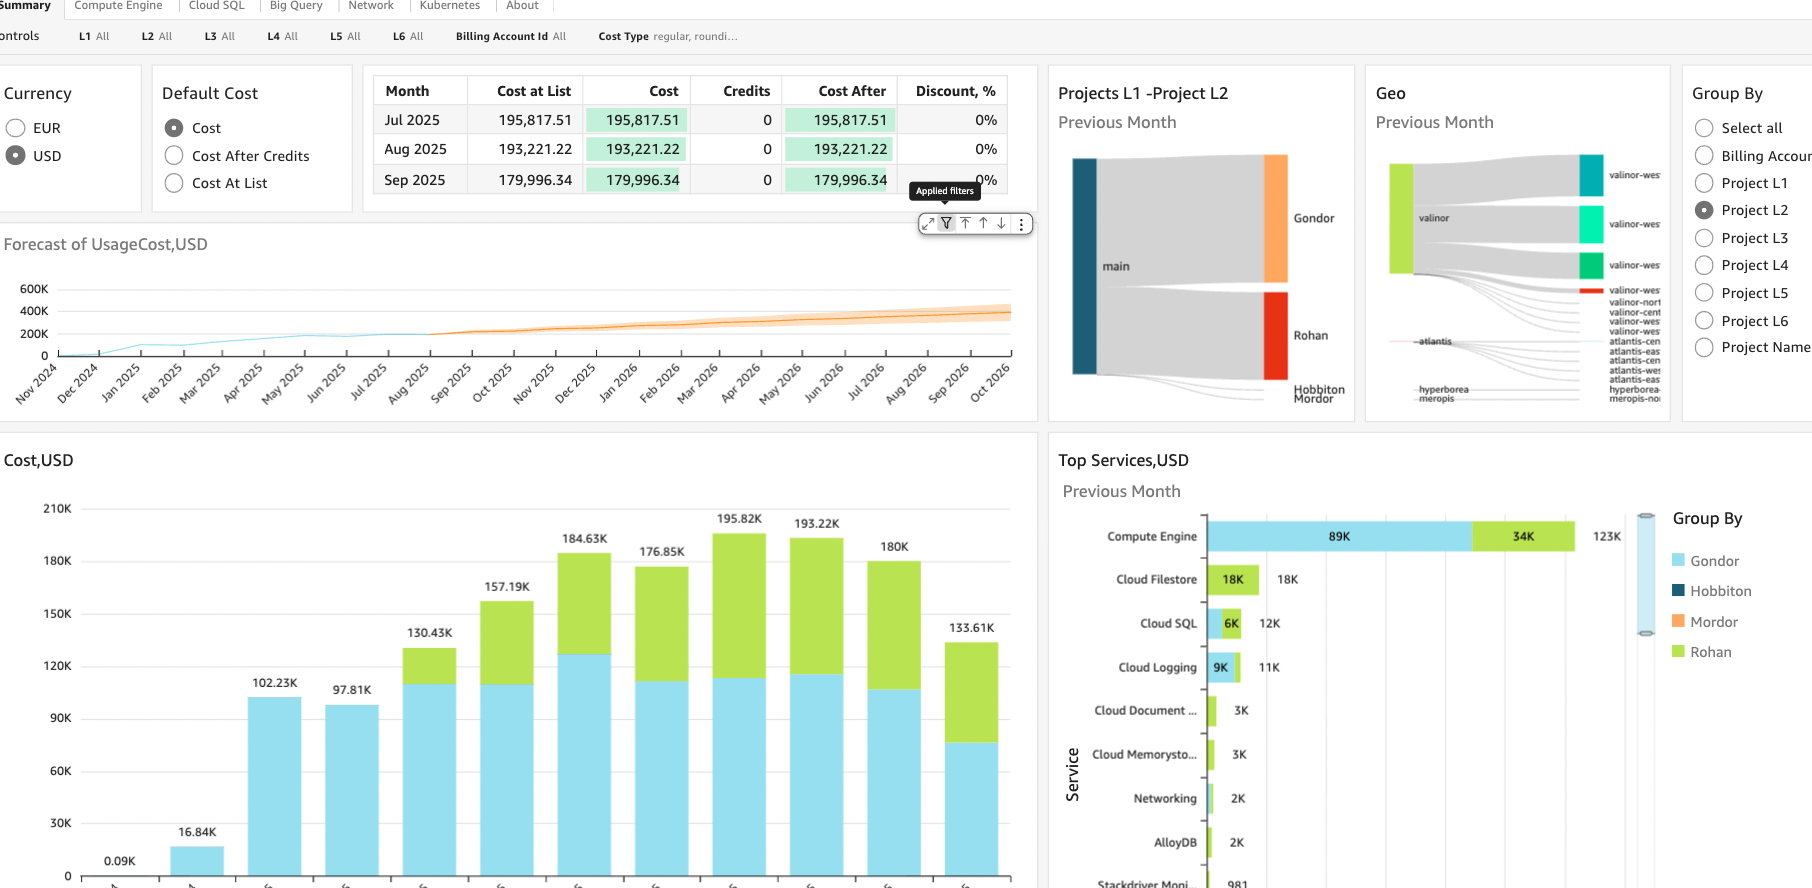Select EUR currency option
Screen dimensions: 1812x888
(16, 128)
